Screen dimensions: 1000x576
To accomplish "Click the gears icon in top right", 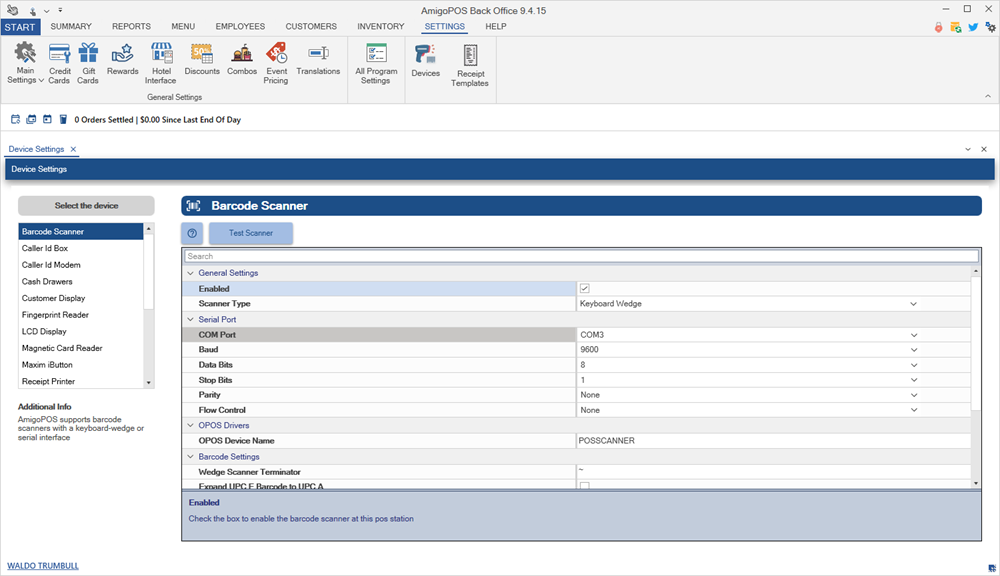I will click(990, 27).
